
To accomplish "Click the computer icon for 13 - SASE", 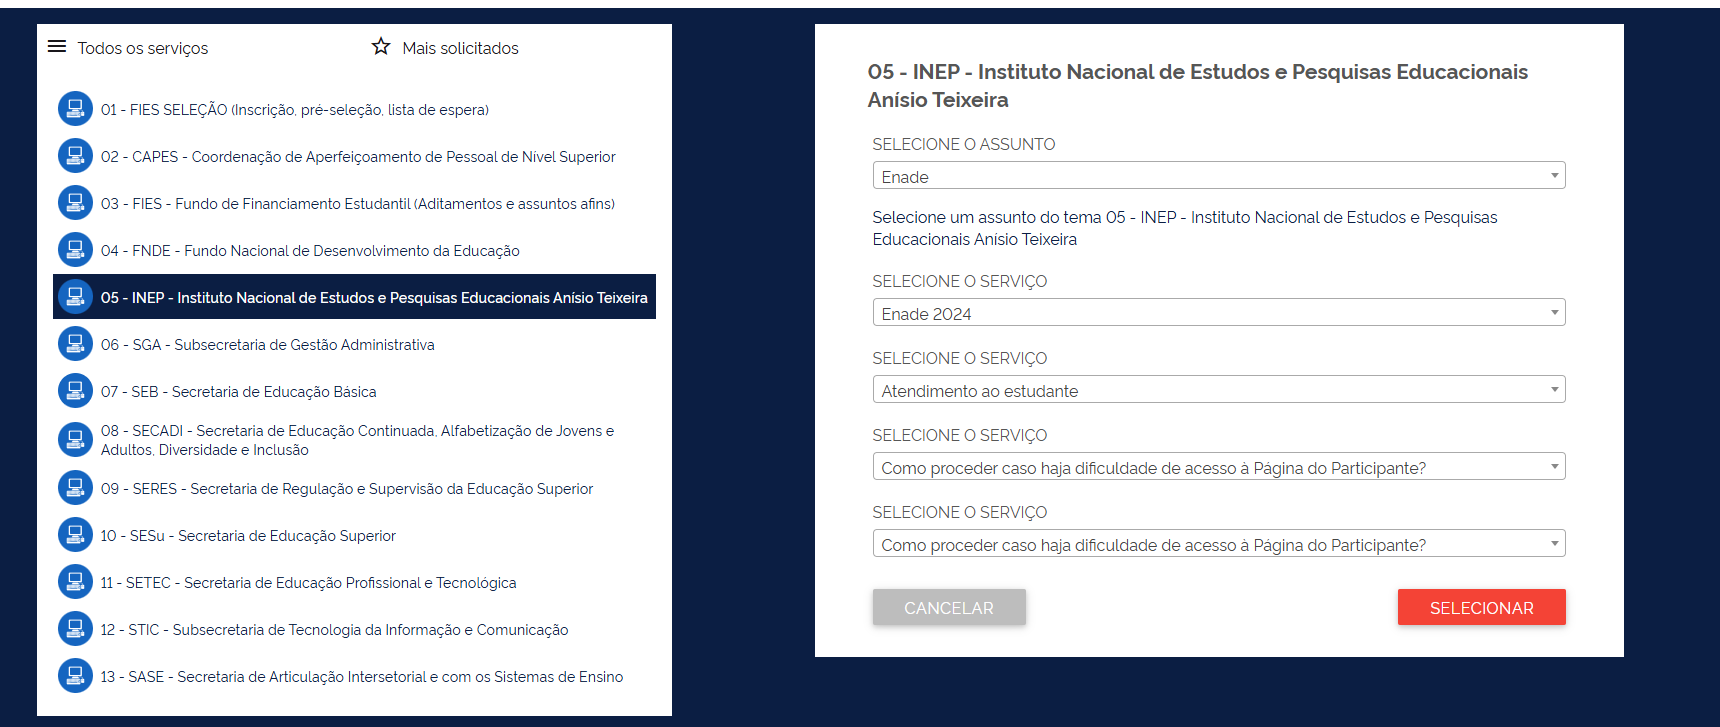I will pyautogui.click(x=75, y=676).
